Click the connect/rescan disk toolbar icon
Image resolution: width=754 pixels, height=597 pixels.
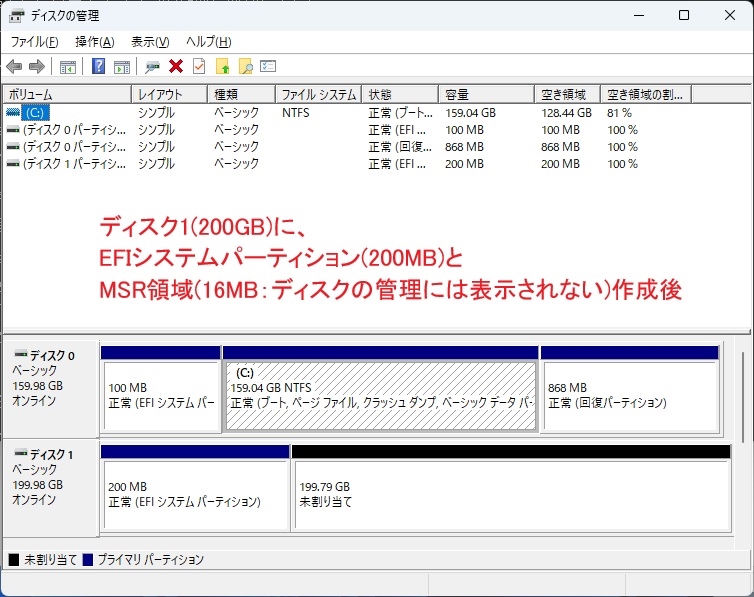click(152, 66)
